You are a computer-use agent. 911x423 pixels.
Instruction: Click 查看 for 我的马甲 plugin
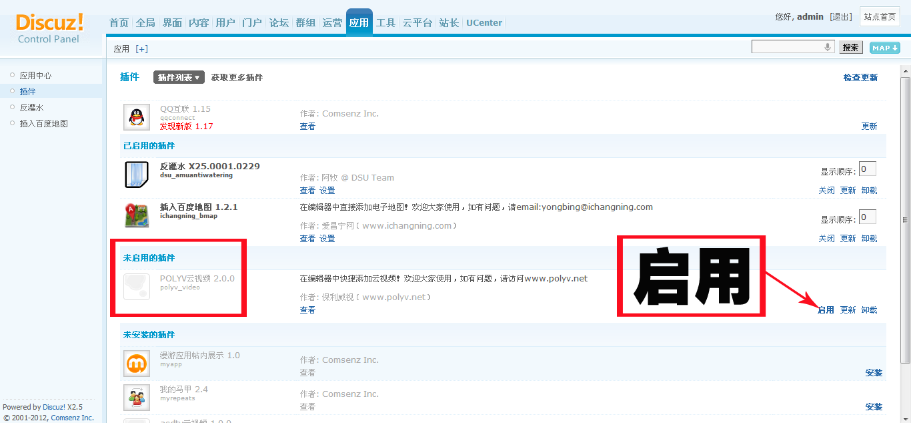[307, 406]
